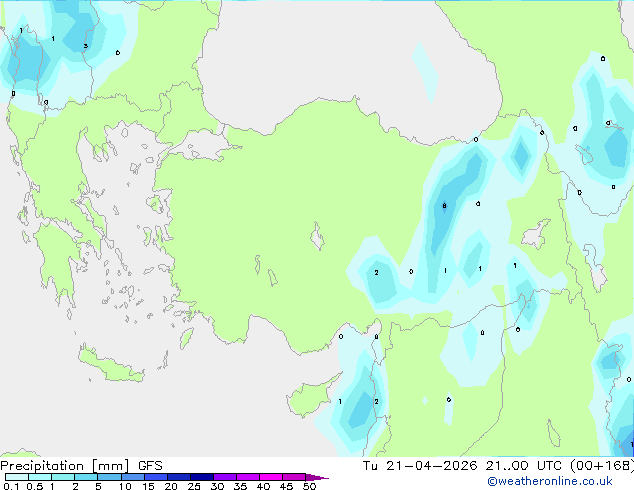Click the precipitation value '3' on the map

(x=85, y=46)
